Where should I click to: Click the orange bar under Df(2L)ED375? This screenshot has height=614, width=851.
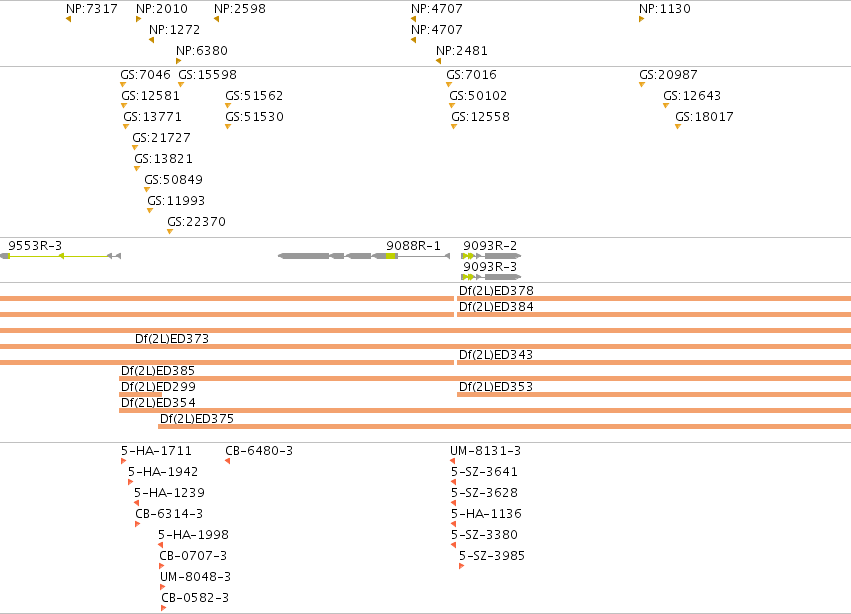pos(504,427)
